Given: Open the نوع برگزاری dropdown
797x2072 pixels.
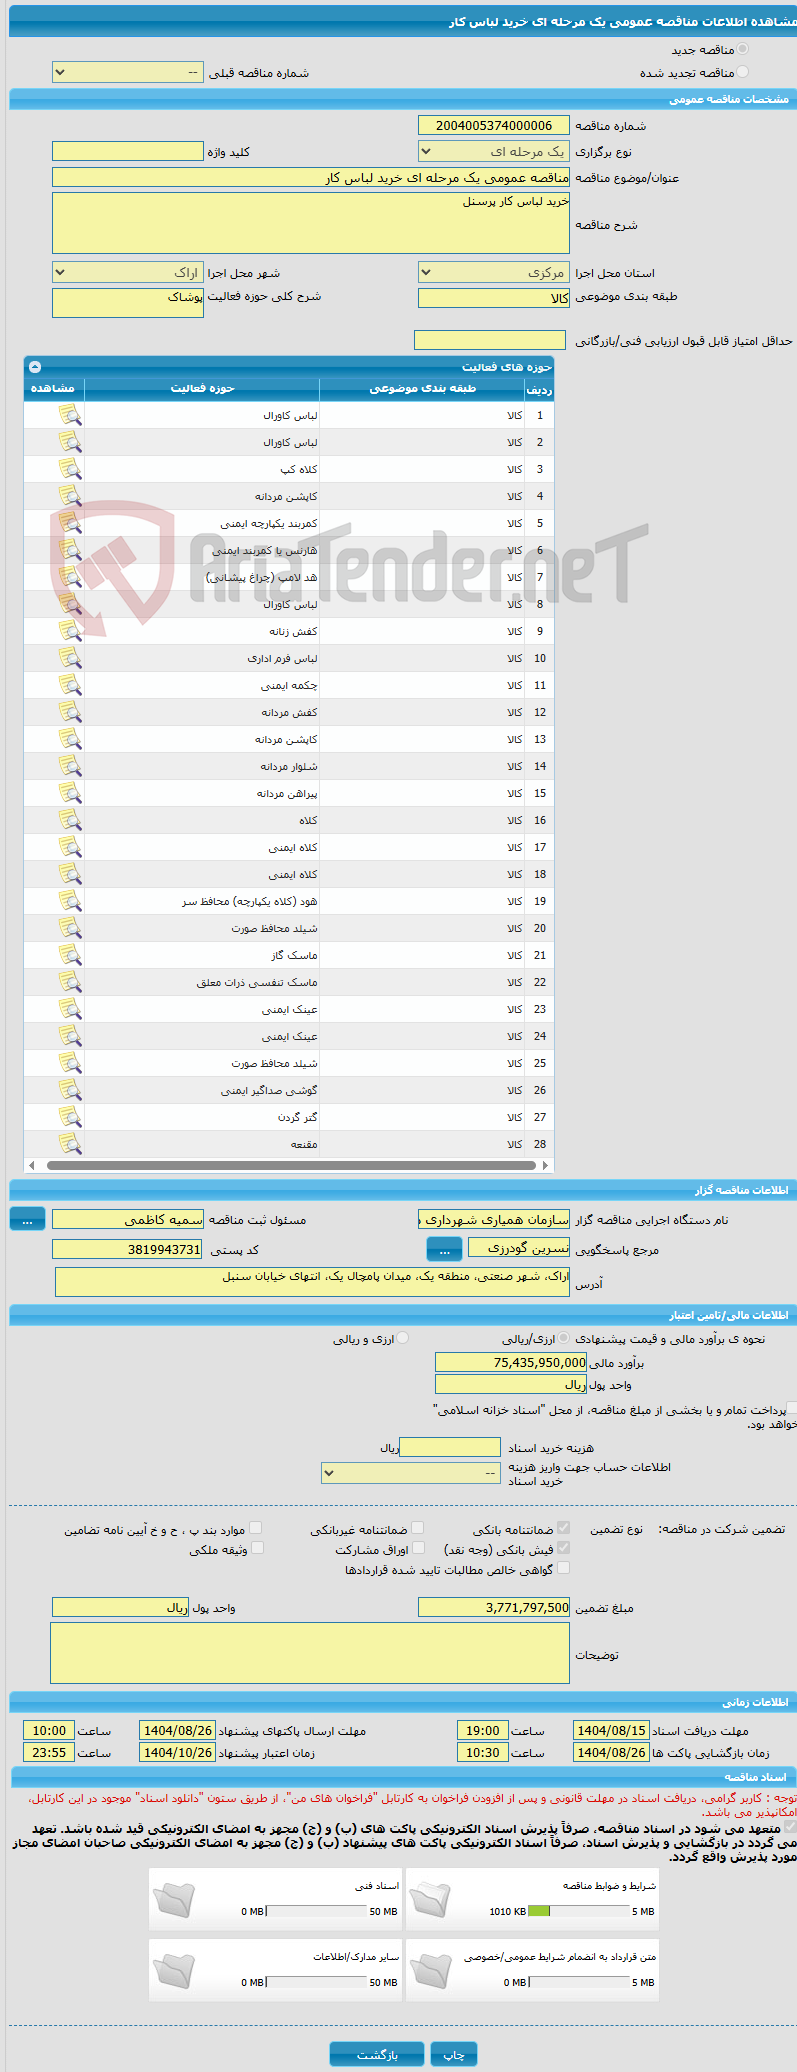Looking at the screenshot, I should click(494, 152).
